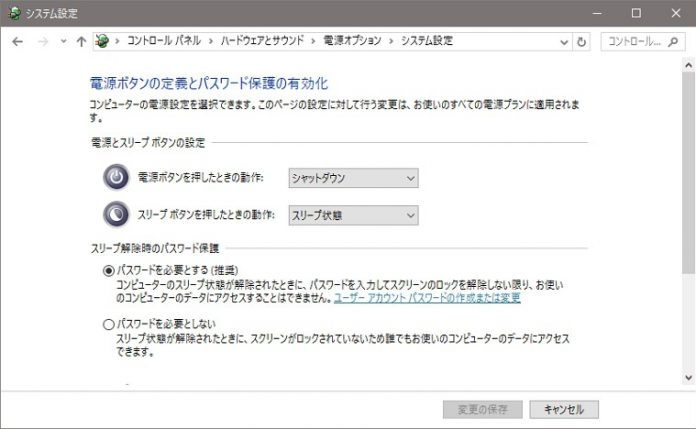Open power button action dropdown シャットダウン
The width and height of the screenshot is (696, 429).
[x=353, y=178]
